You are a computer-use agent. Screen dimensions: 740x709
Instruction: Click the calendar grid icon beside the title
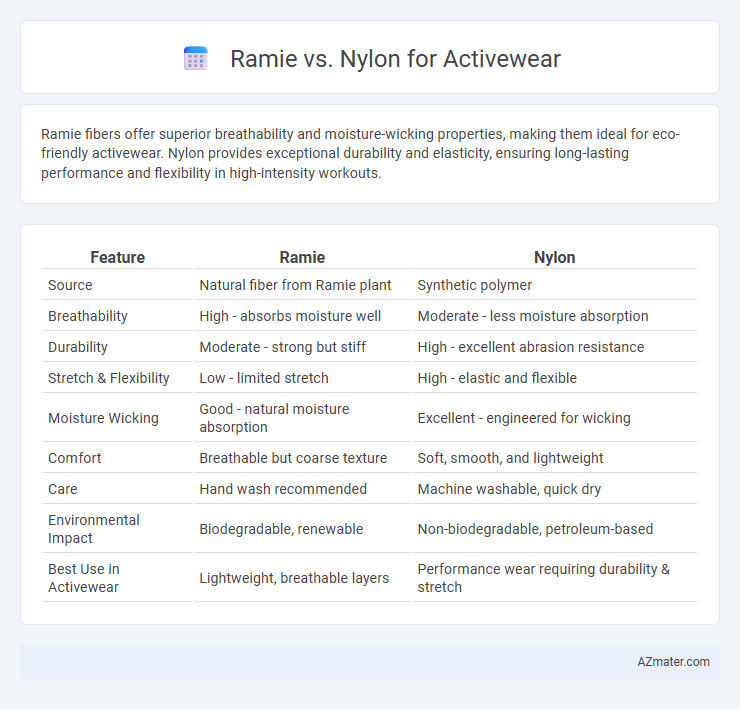(x=195, y=59)
